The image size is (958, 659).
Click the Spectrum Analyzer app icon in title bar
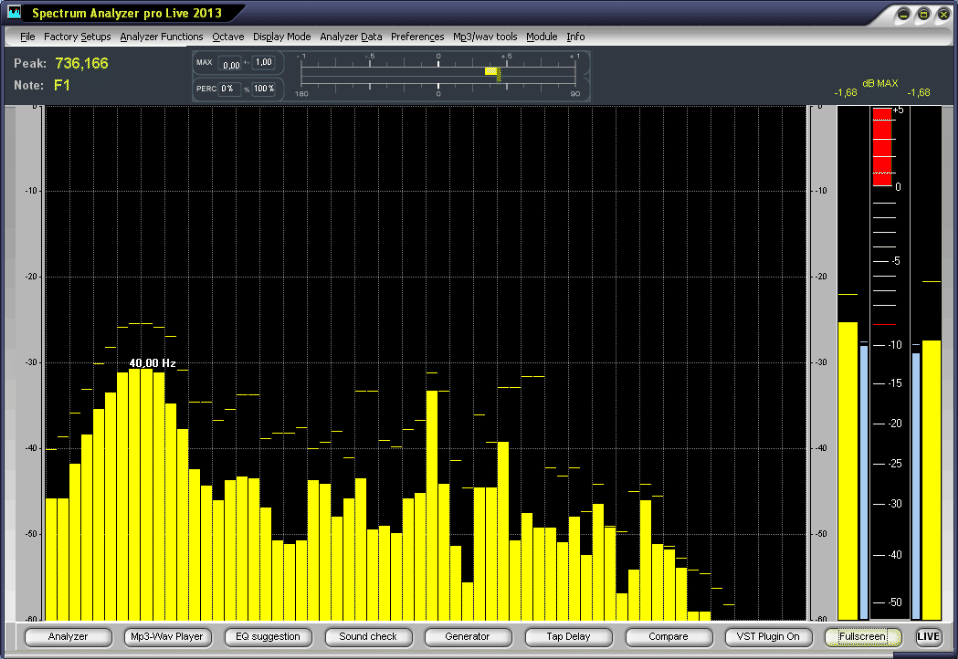14,13
